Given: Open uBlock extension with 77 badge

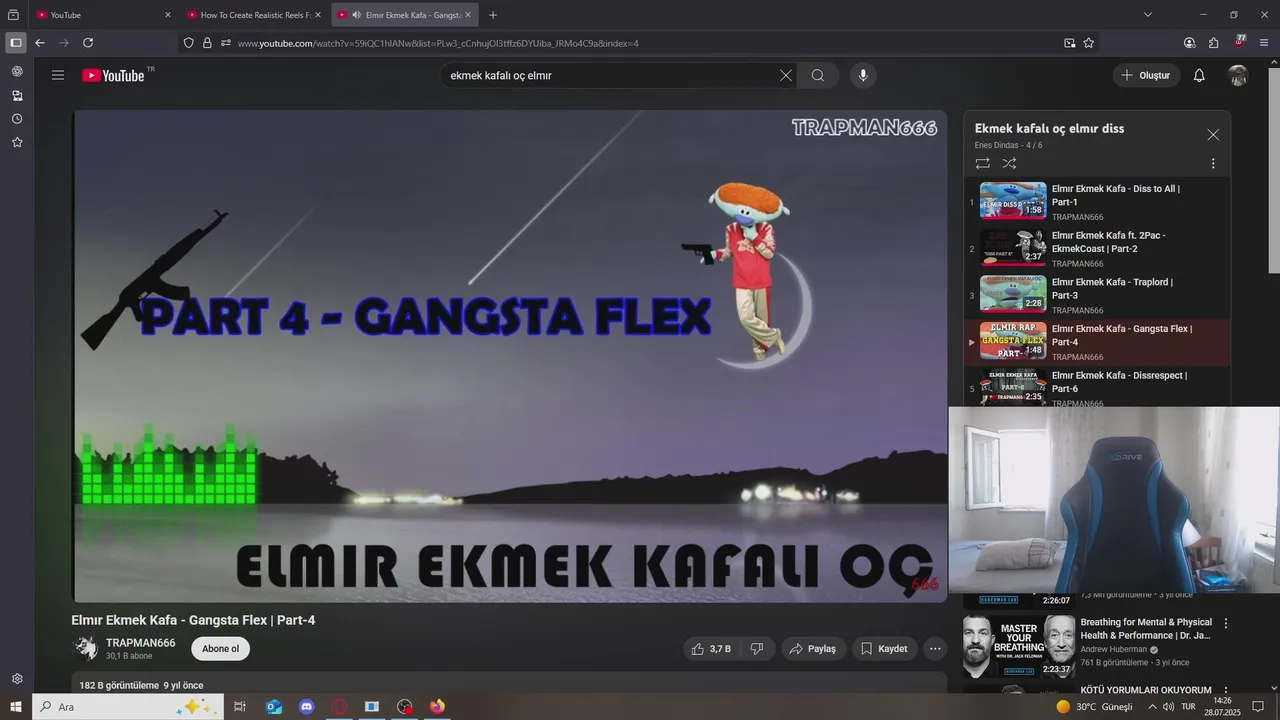Looking at the screenshot, I should [1239, 42].
